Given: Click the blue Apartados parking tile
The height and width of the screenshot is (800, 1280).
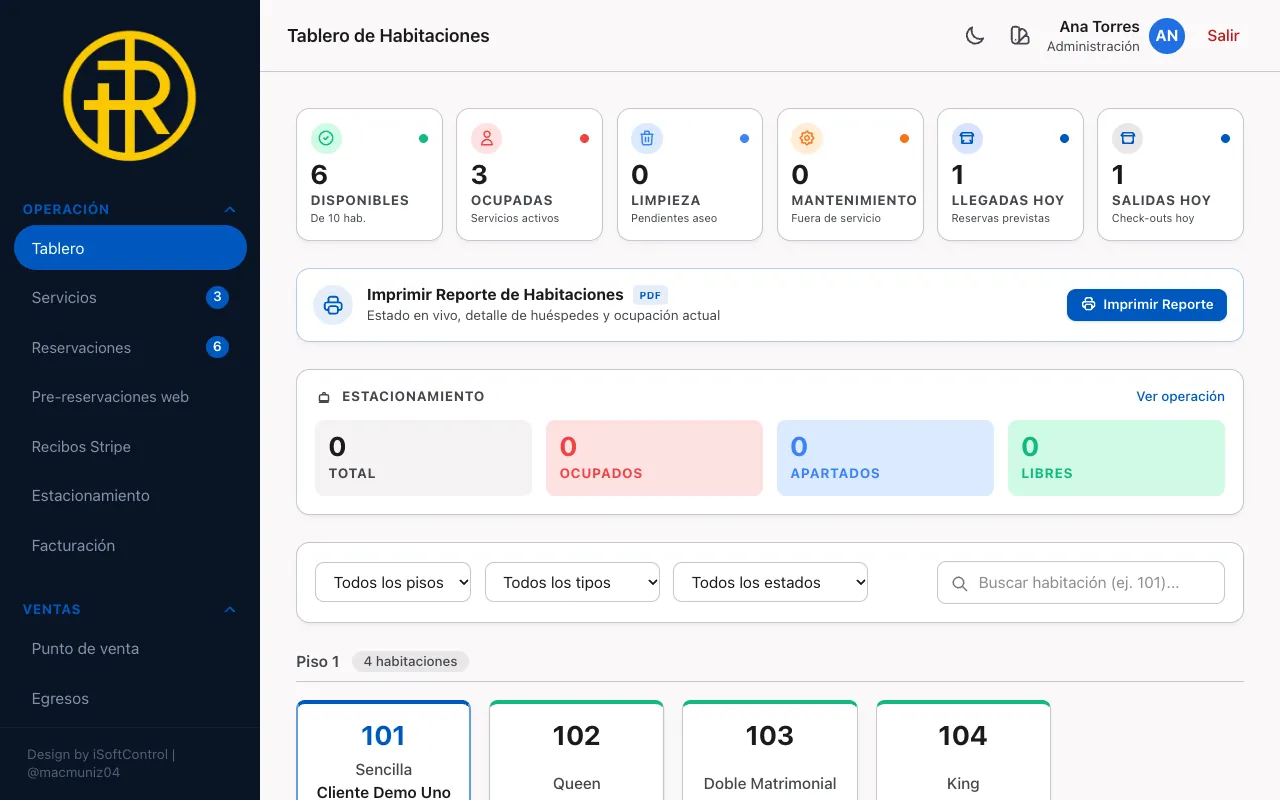Looking at the screenshot, I should (885, 458).
